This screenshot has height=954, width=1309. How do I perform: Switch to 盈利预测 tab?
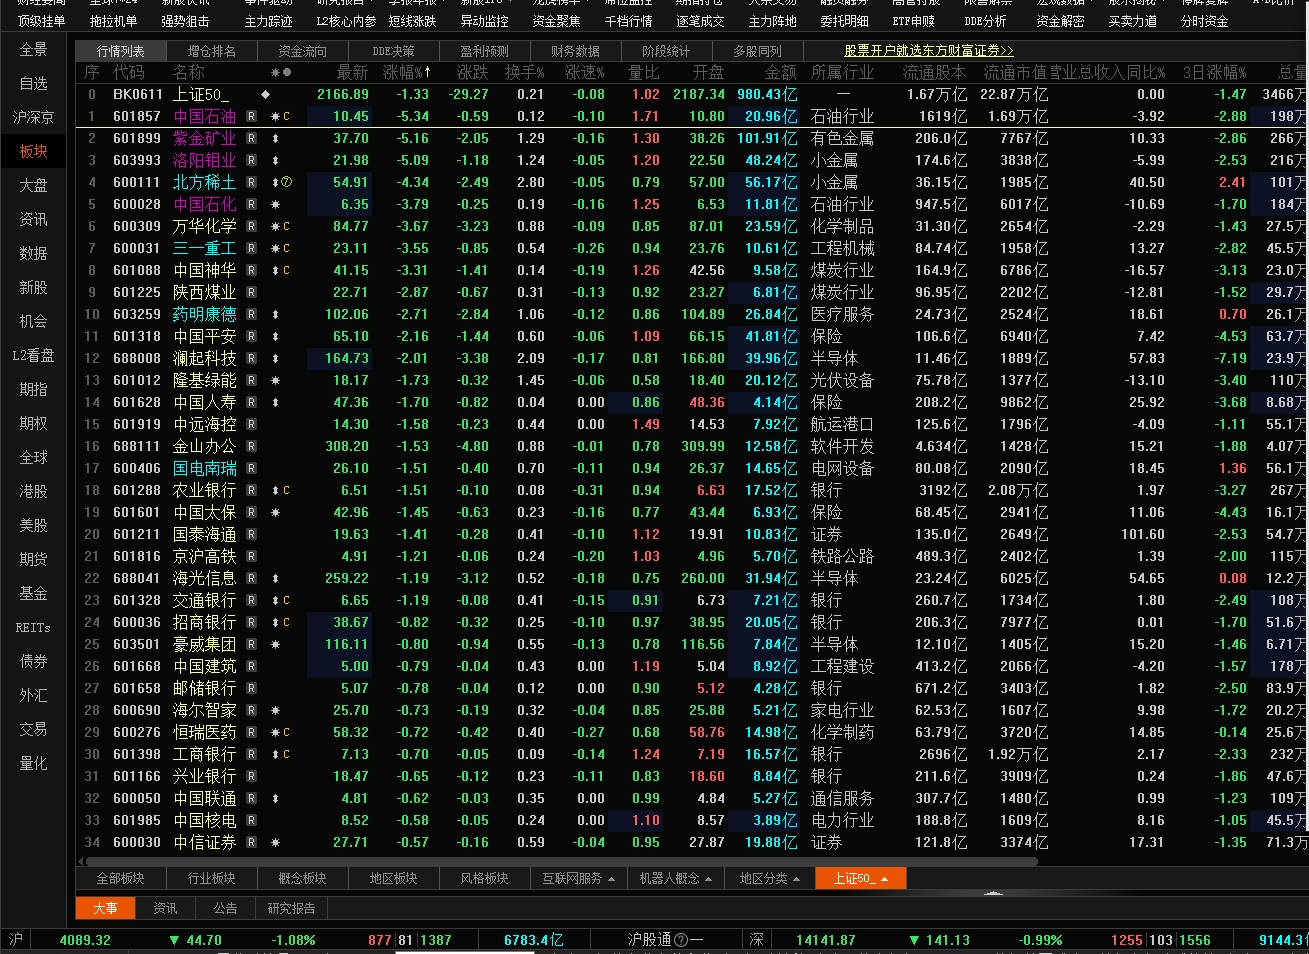click(x=484, y=51)
